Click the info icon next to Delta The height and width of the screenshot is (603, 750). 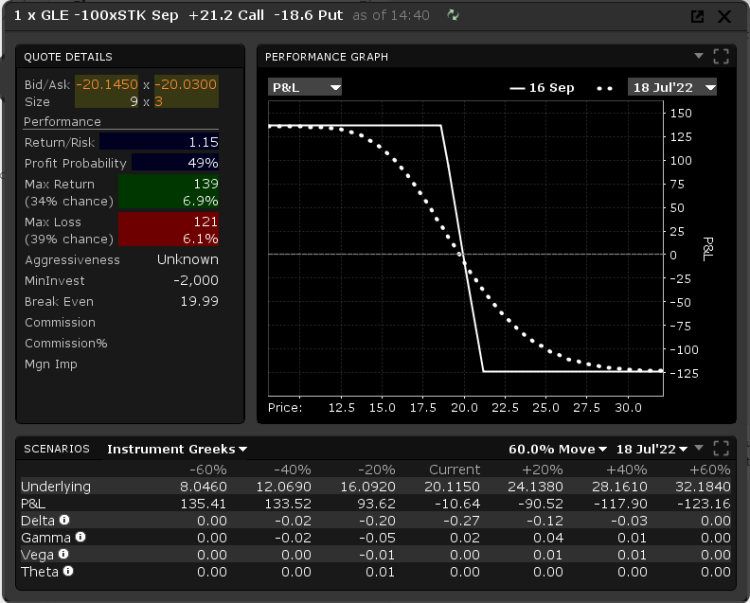tap(64, 520)
